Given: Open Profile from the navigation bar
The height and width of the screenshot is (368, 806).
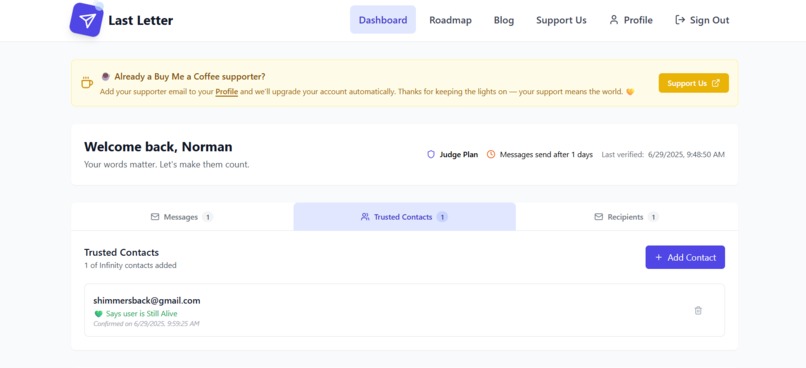Looking at the screenshot, I should [631, 20].
